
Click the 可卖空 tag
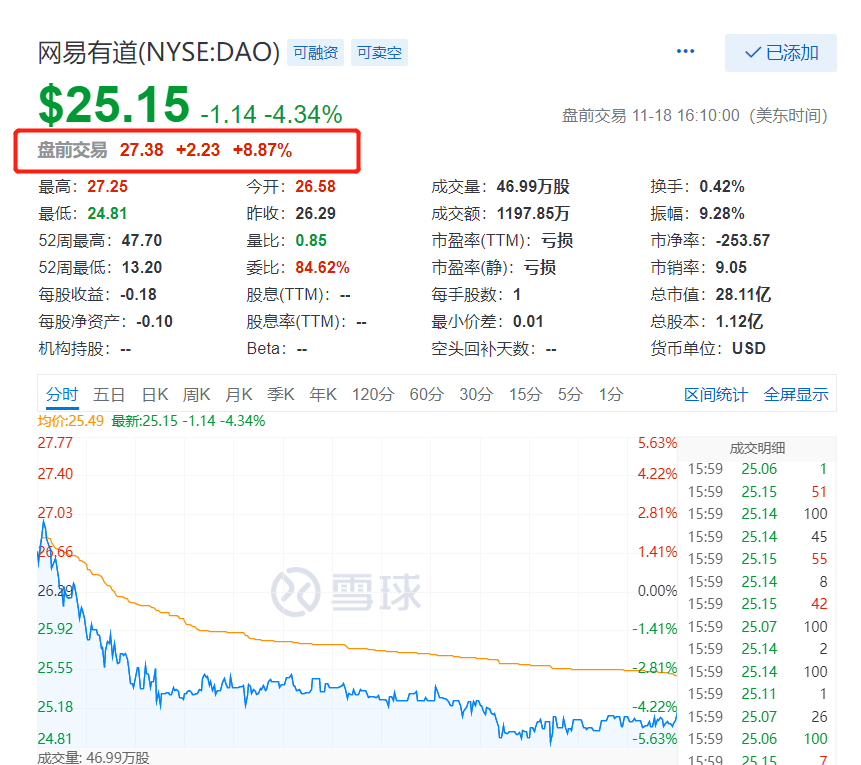point(379,53)
